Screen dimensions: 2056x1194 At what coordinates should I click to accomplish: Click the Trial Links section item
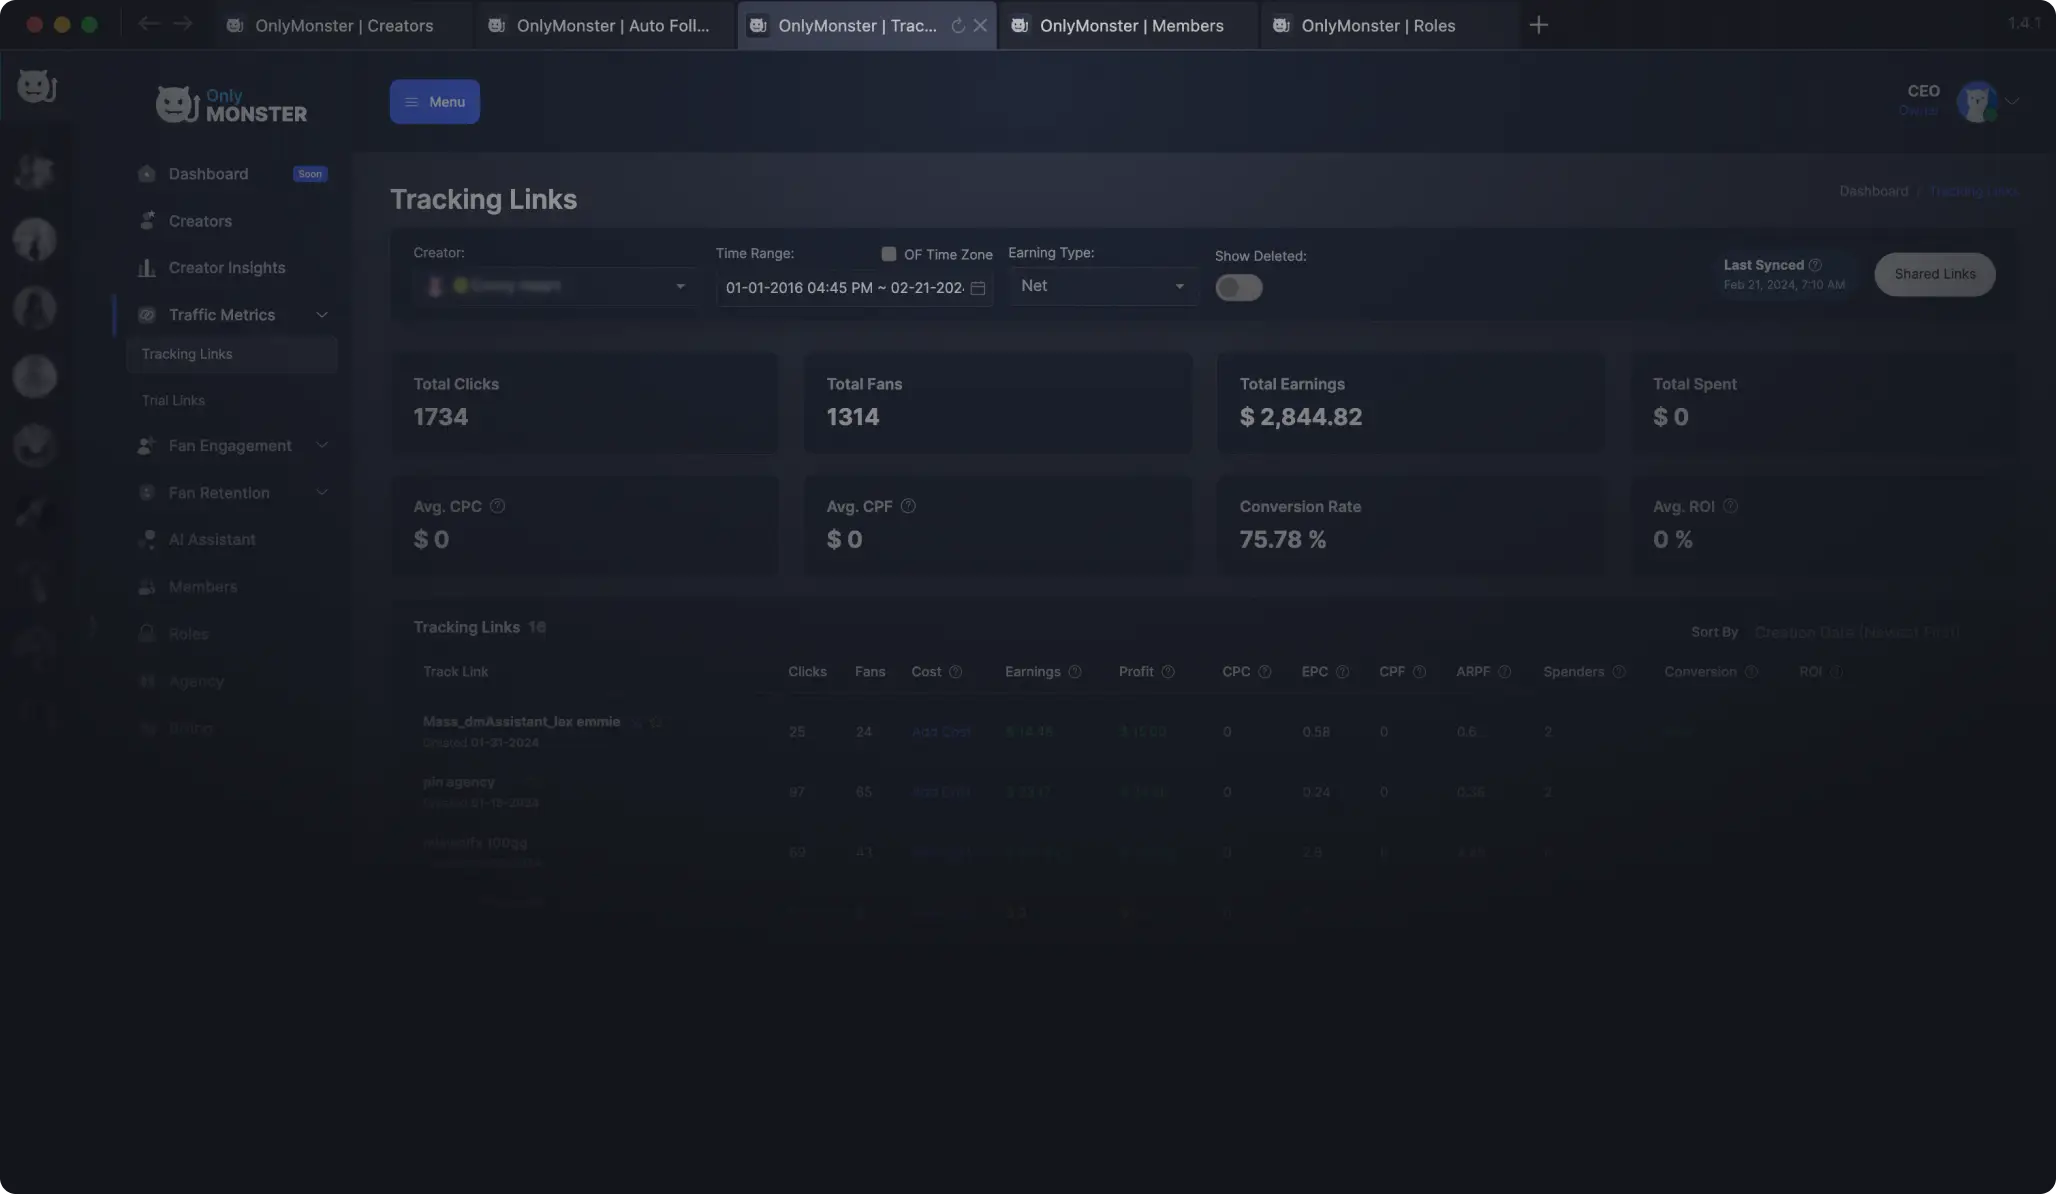[172, 399]
